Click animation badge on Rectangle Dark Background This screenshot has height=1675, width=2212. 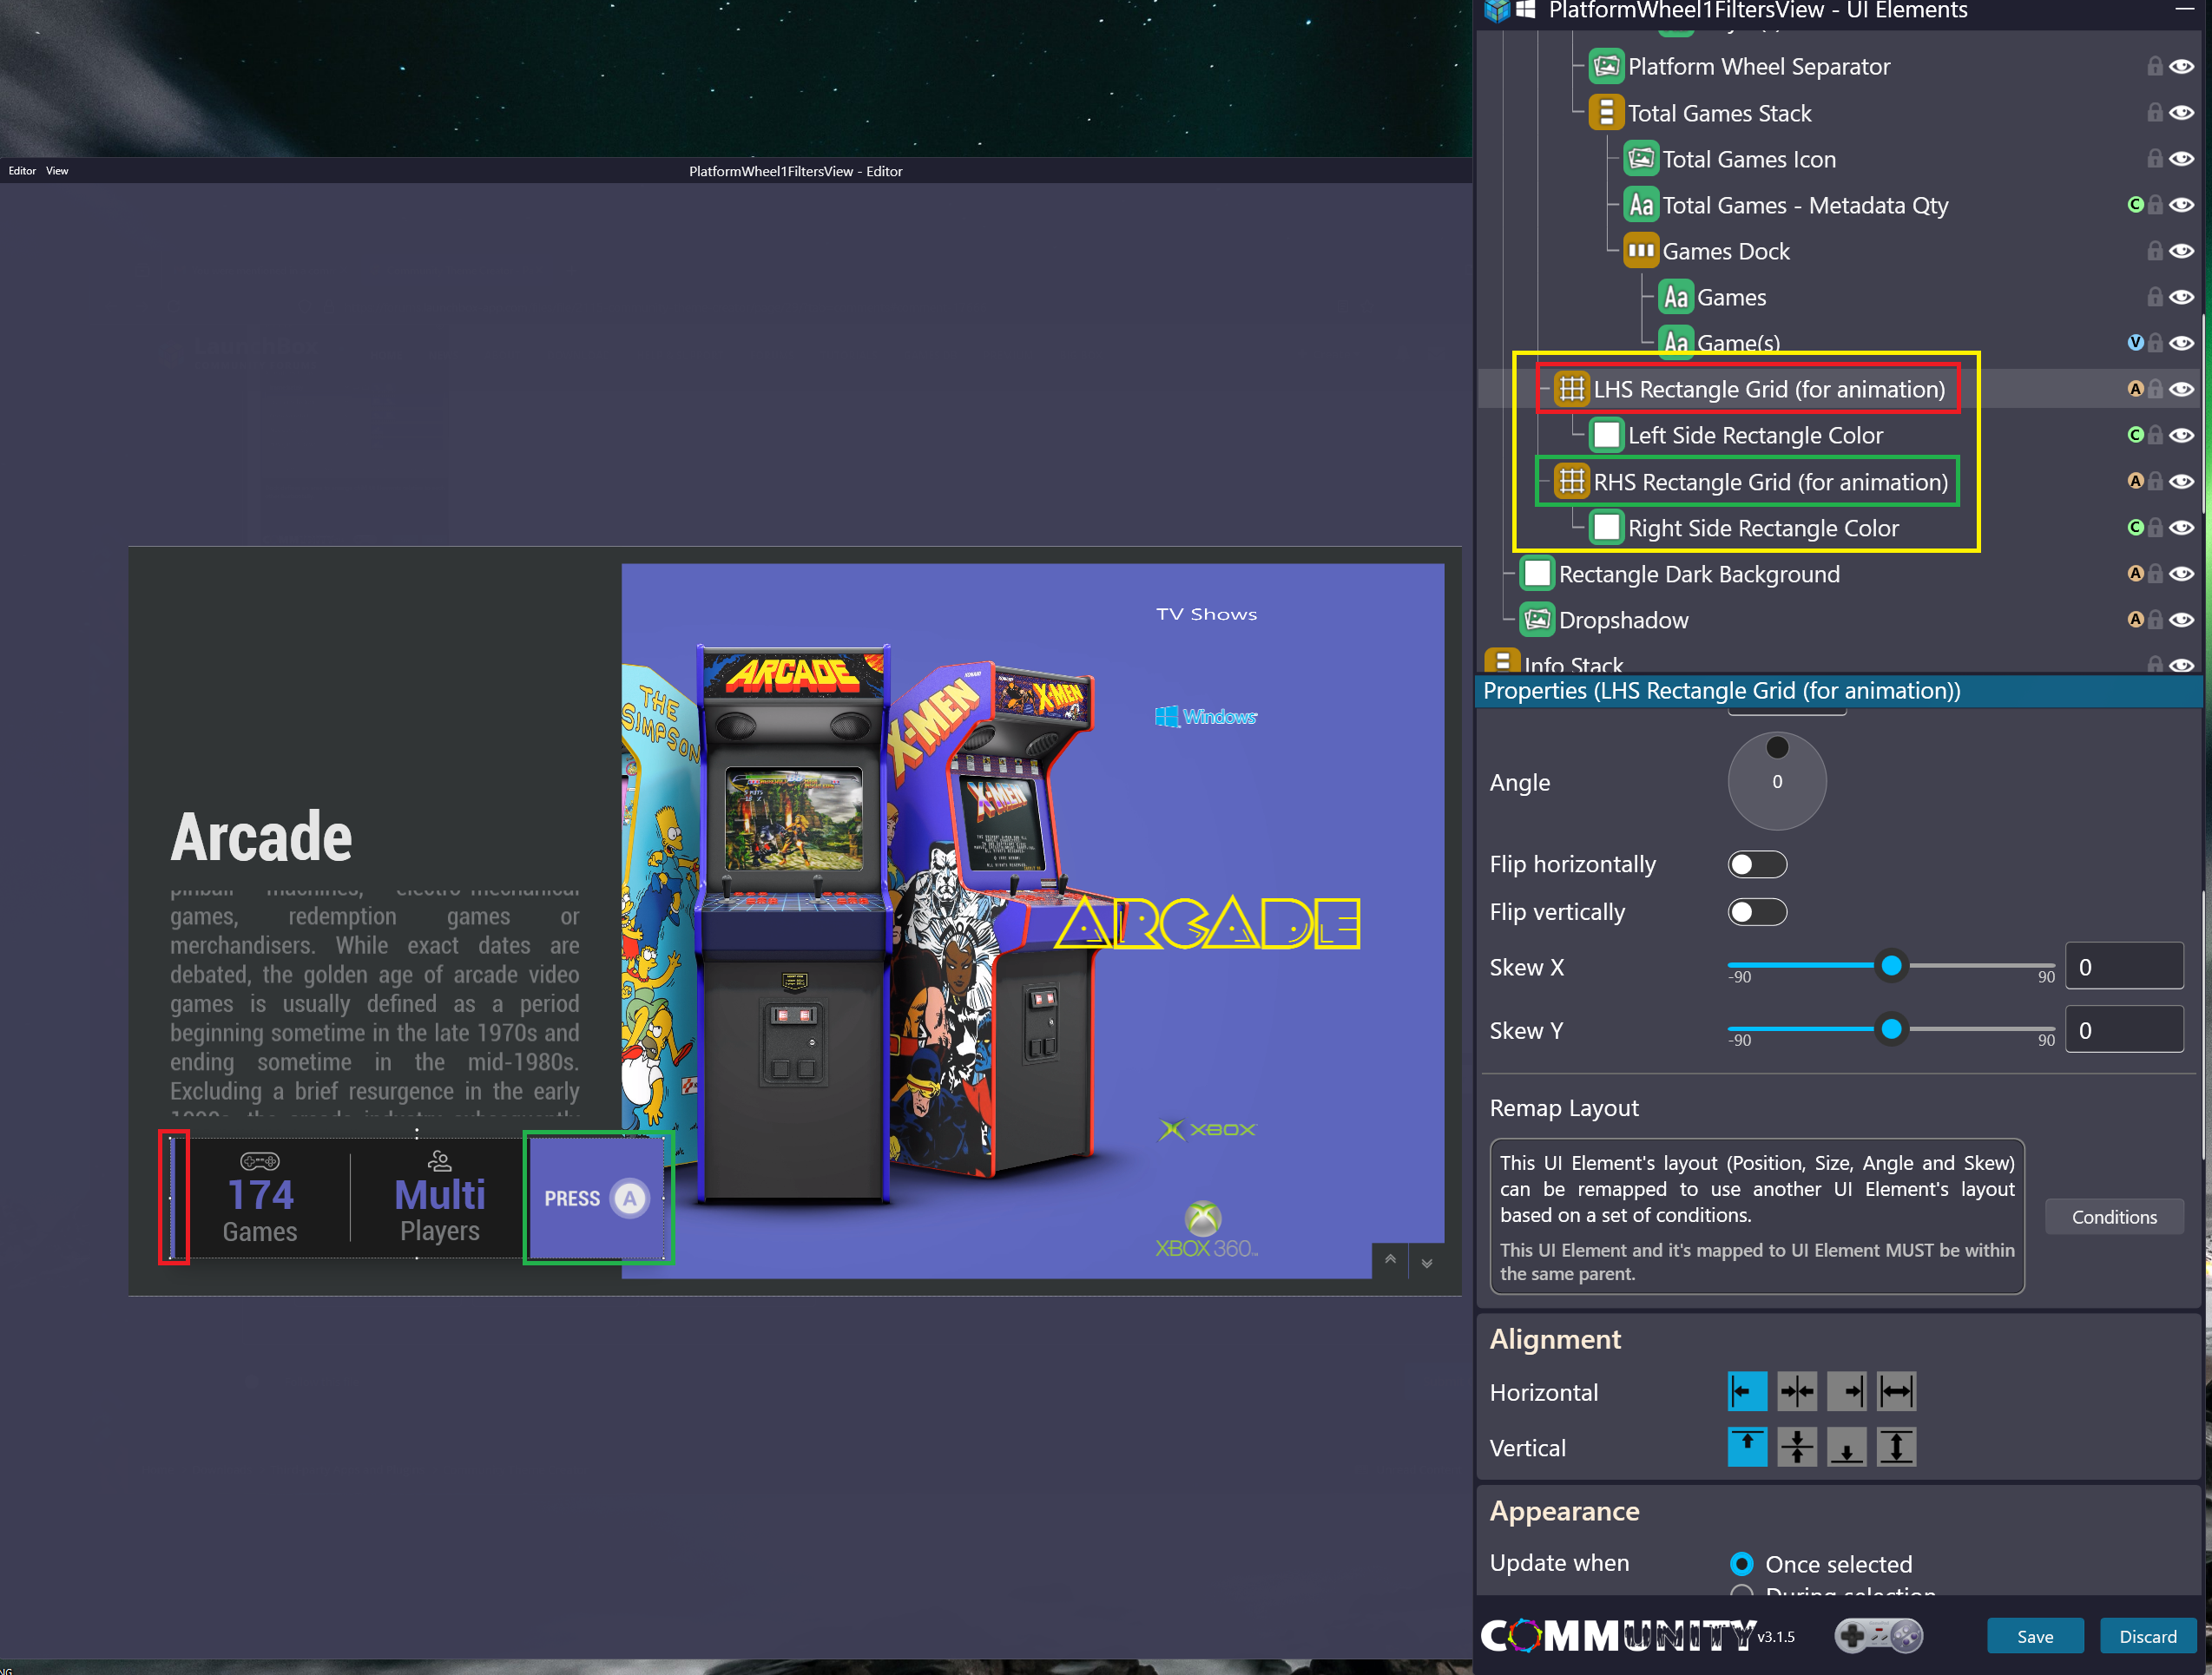[x=2135, y=573]
